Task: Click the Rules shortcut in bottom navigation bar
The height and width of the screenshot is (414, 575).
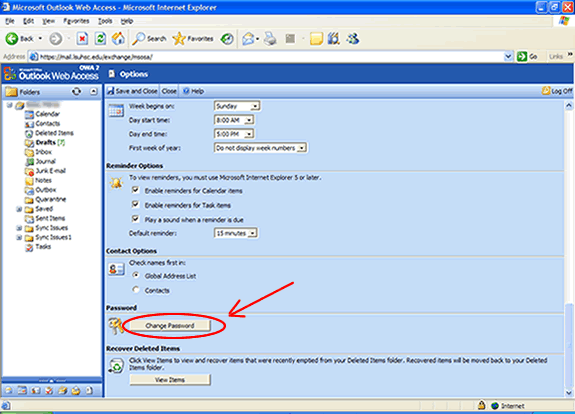Action: click(x=76, y=391)
